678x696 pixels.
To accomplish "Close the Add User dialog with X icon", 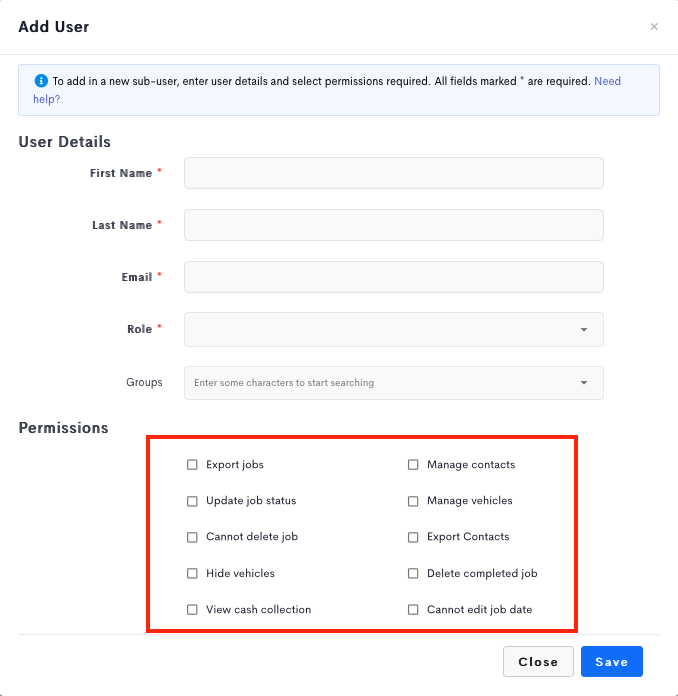I will pos(654,27).
